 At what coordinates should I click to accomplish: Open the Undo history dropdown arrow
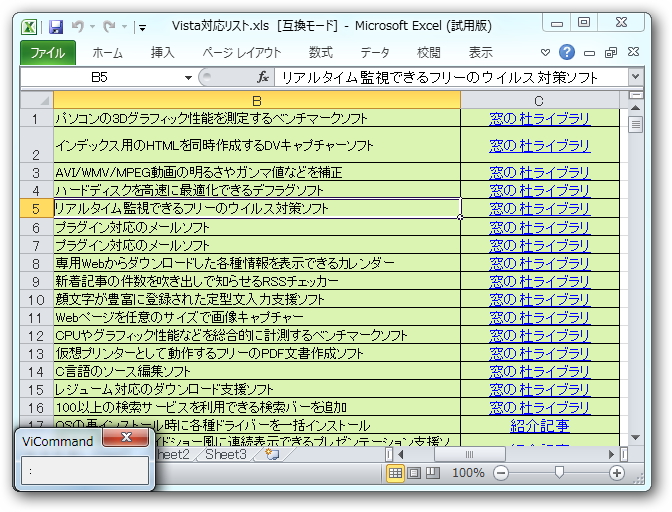92,27
